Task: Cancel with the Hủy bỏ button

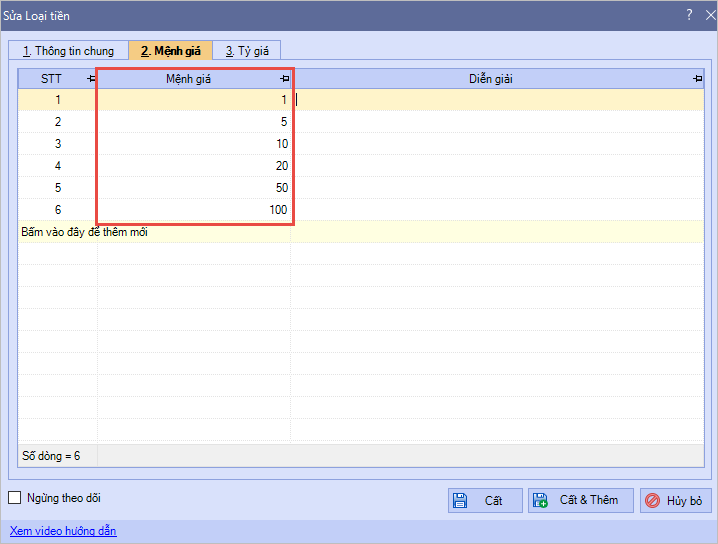Action: click(x=676, y=500)
